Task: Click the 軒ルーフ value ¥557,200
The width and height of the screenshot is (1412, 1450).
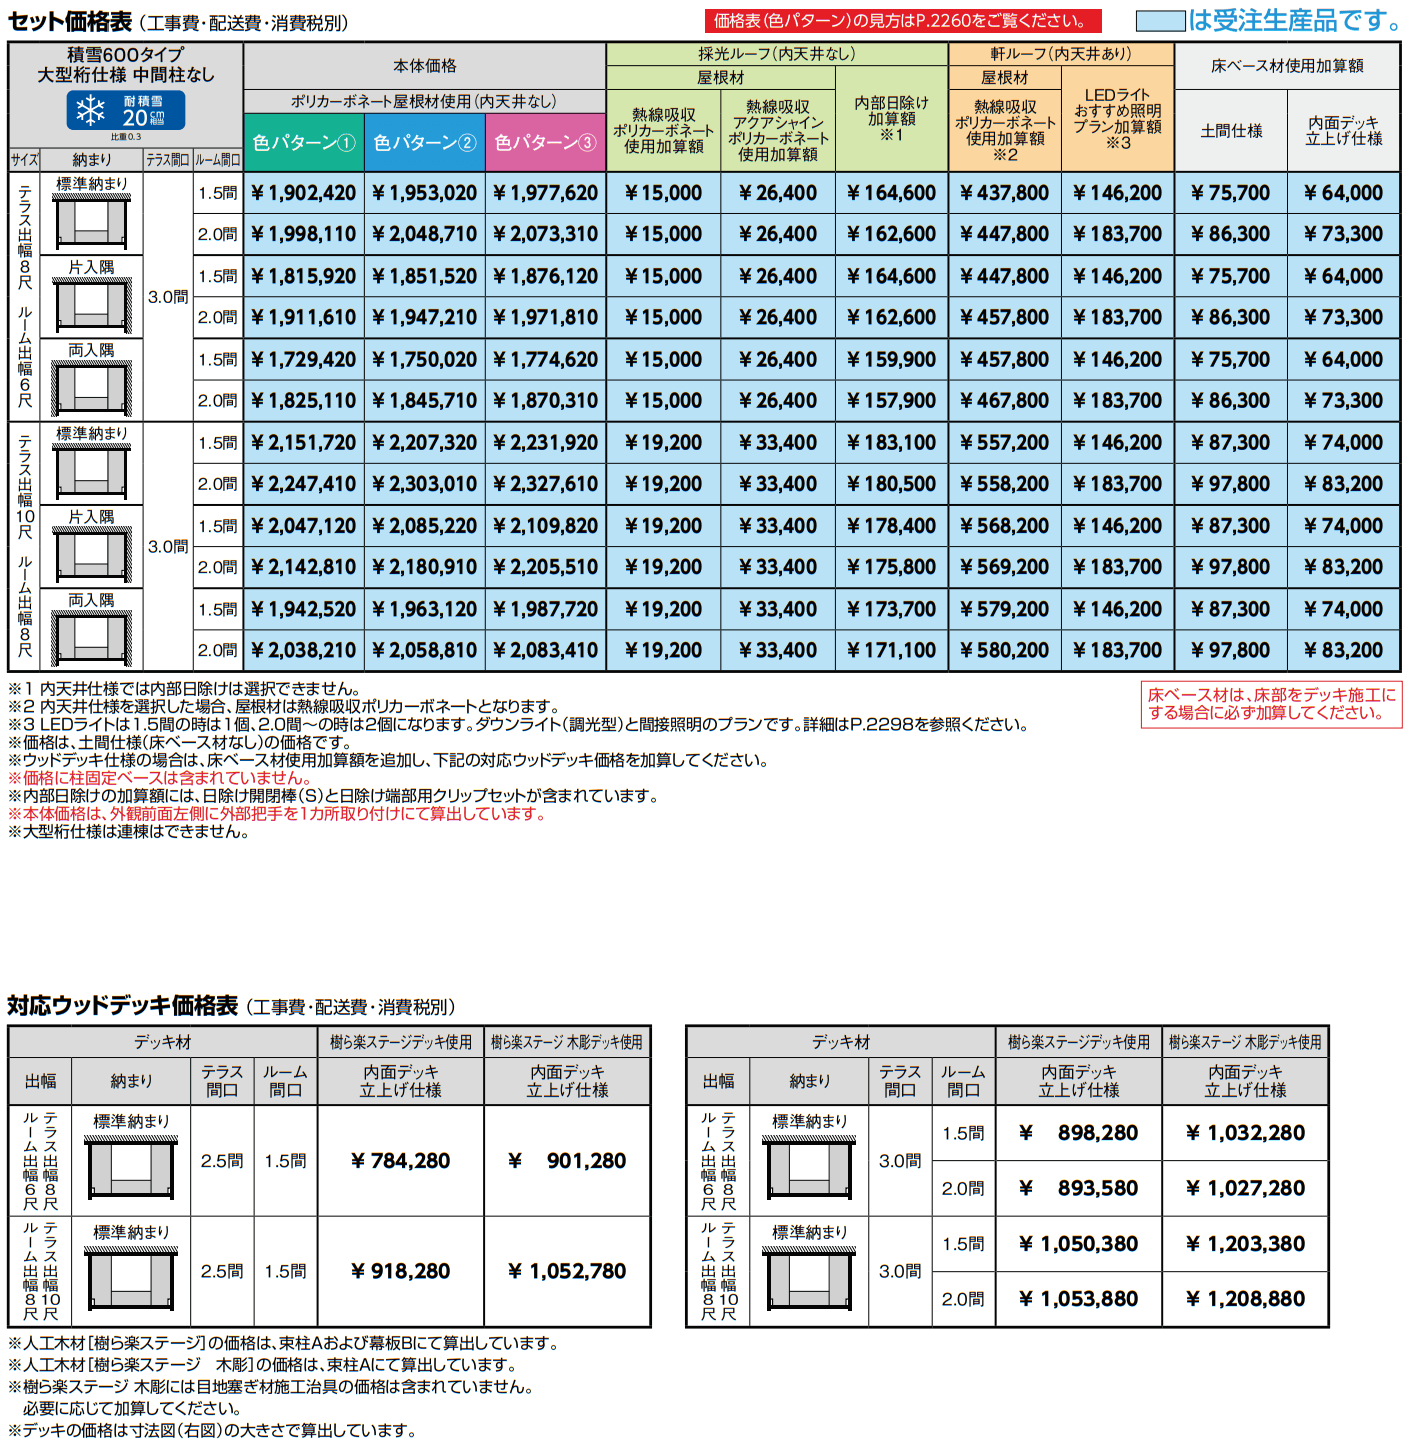Action: pos(1004,442)
